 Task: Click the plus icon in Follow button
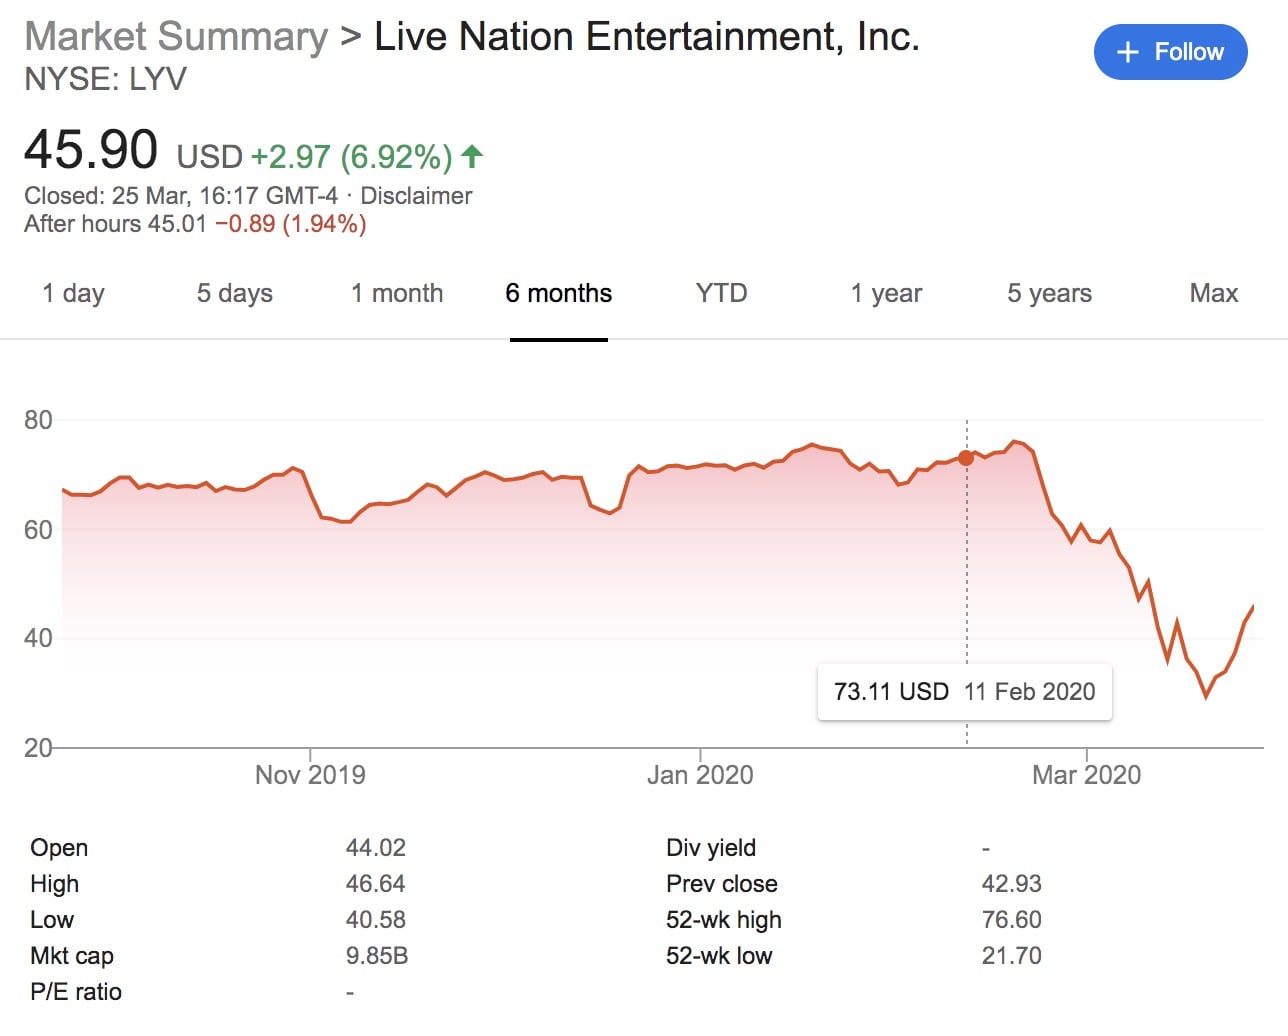pos(1127,52)
